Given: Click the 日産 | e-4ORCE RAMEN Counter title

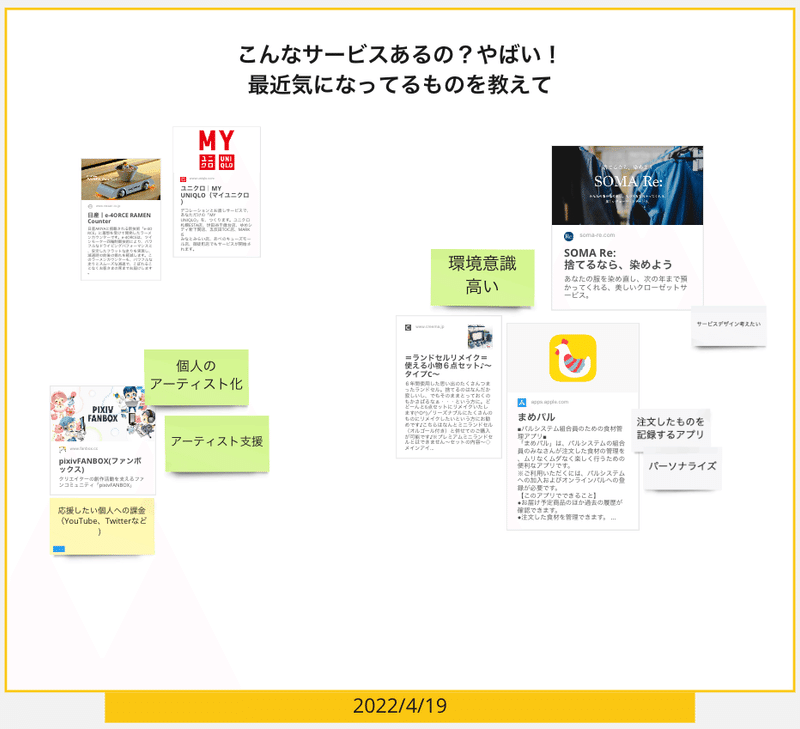Looking at the screenshot, I should coord(119,218).
